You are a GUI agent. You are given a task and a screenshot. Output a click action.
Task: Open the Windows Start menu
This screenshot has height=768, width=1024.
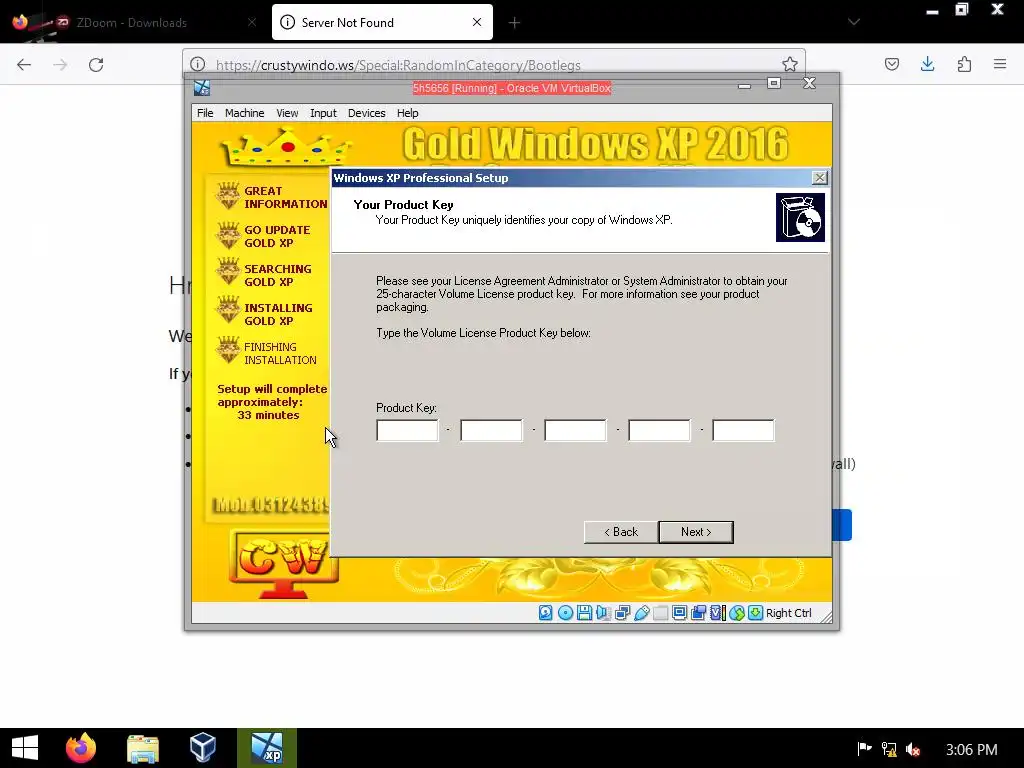tap(25, 748)
